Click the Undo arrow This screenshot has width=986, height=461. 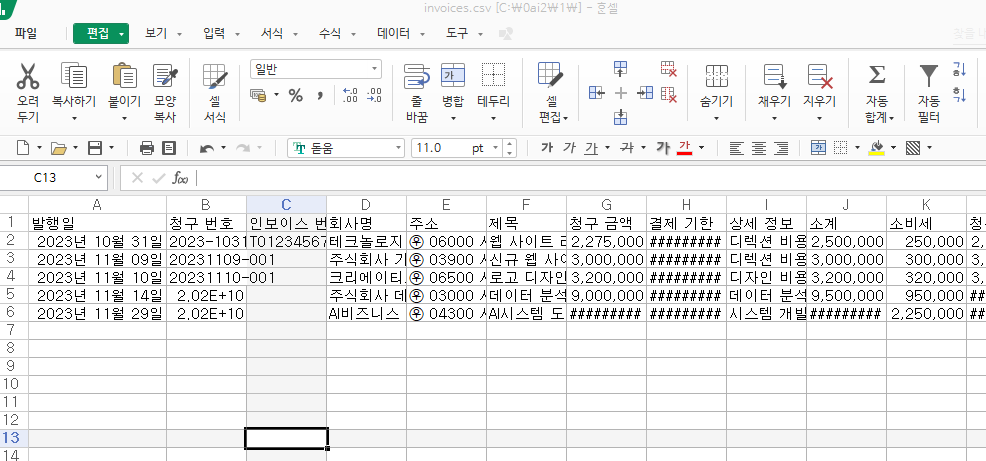click(206, 148)
